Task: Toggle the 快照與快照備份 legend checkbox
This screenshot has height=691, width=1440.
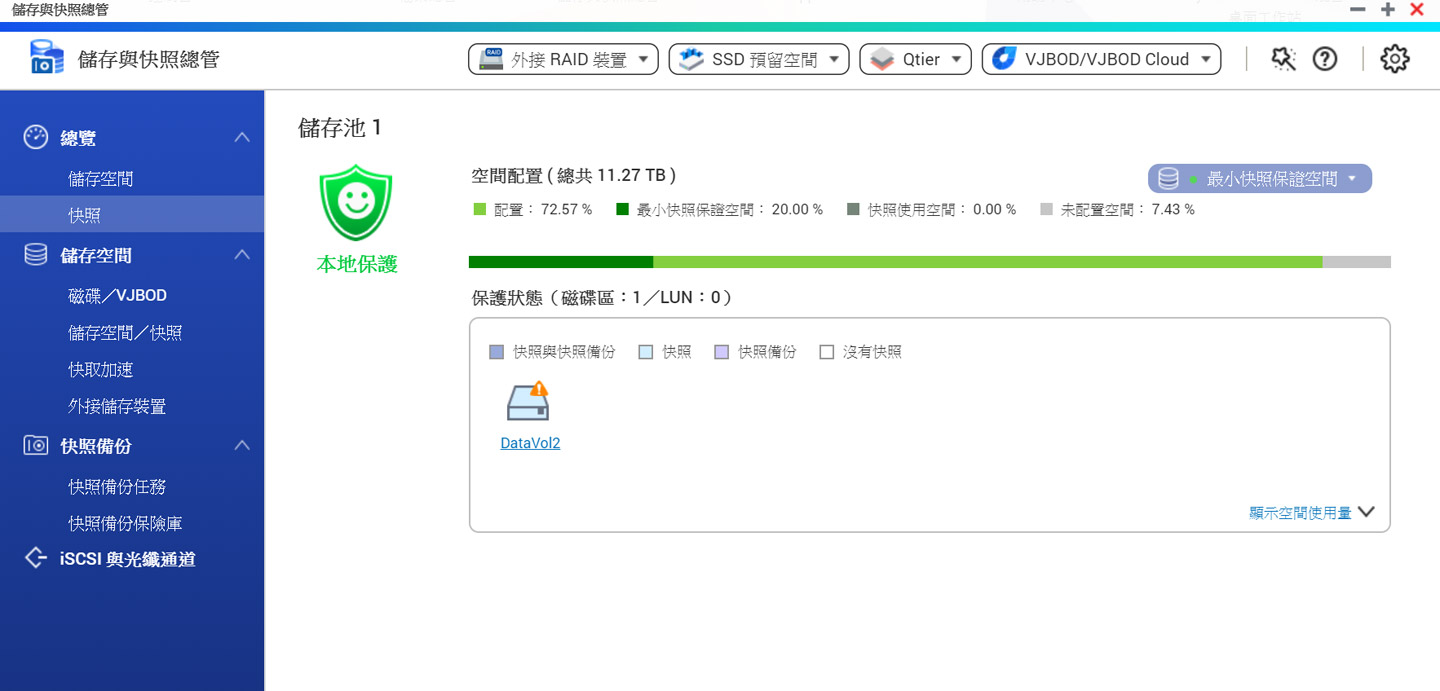Action: [x=495, y=351]
